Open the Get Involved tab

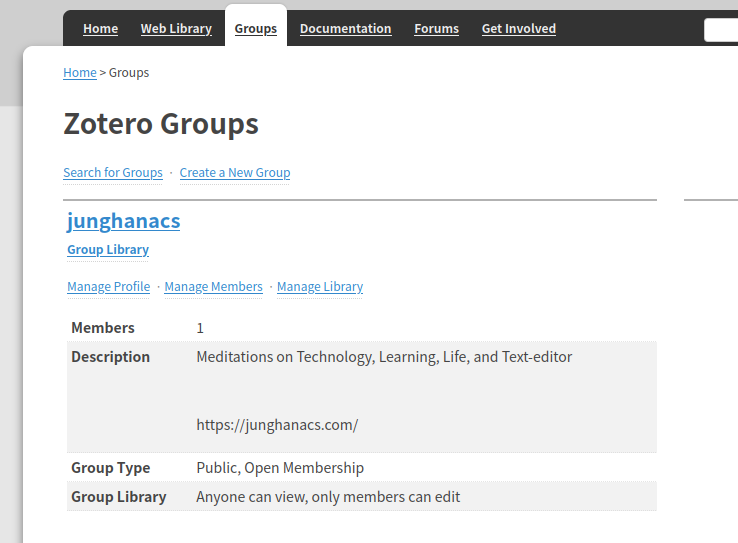(x=519, y=29)
